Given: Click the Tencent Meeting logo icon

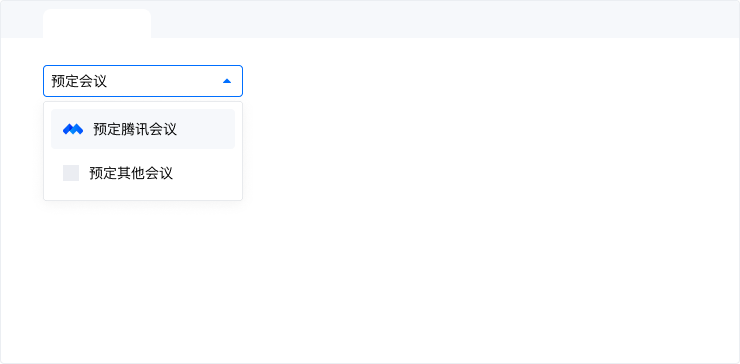Looking at the screenshot, I should pyautogui.click(x=73, y=129).
